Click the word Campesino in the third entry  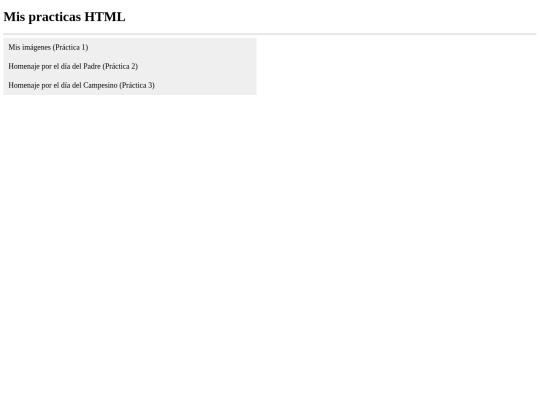100,85
